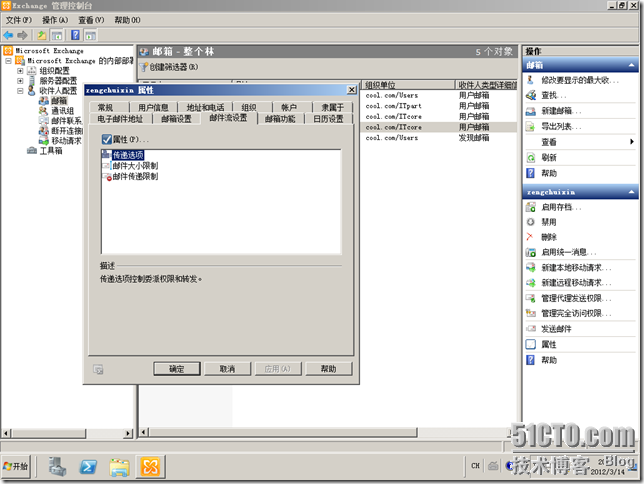Click 导出列表 in the actions pane
Screen dimensions: 644x484
pyautogui.click(x=560, y=127)
